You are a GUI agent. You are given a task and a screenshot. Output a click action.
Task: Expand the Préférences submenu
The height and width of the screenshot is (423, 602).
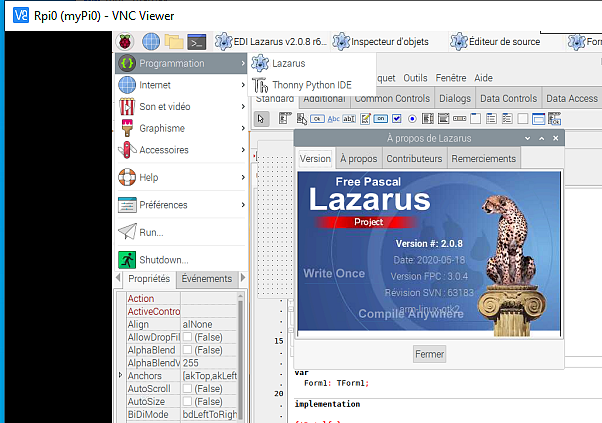click(x=181, y=205)
